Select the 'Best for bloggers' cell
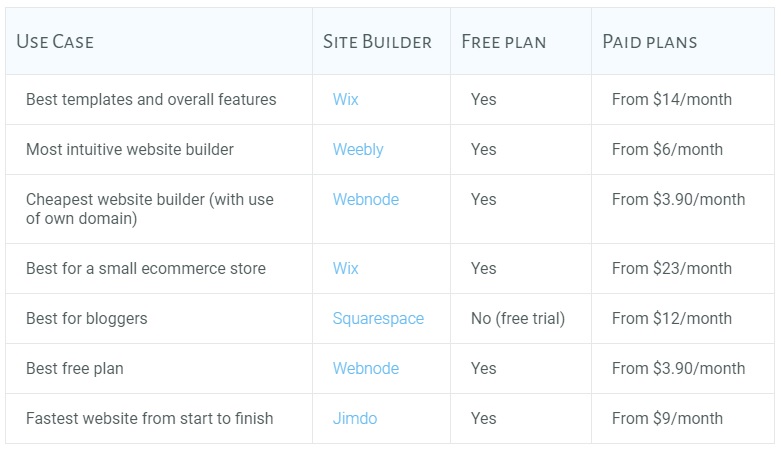Screen dimensions: 781x454 tap(159, 318)
